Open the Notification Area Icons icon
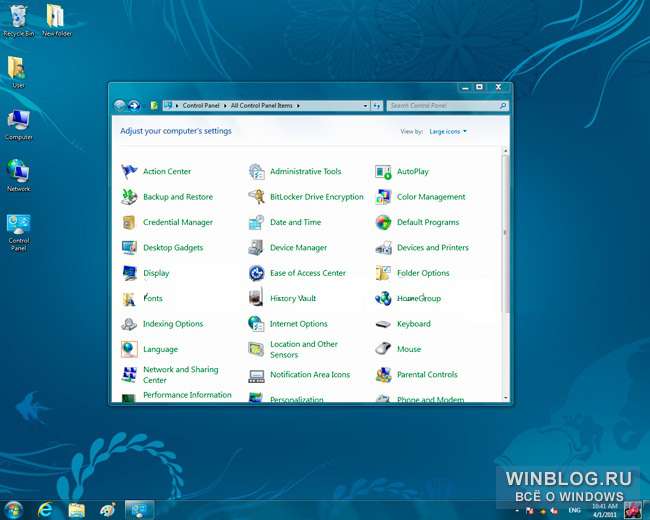Viewport: 650px width, 520px height. [257, 374]
